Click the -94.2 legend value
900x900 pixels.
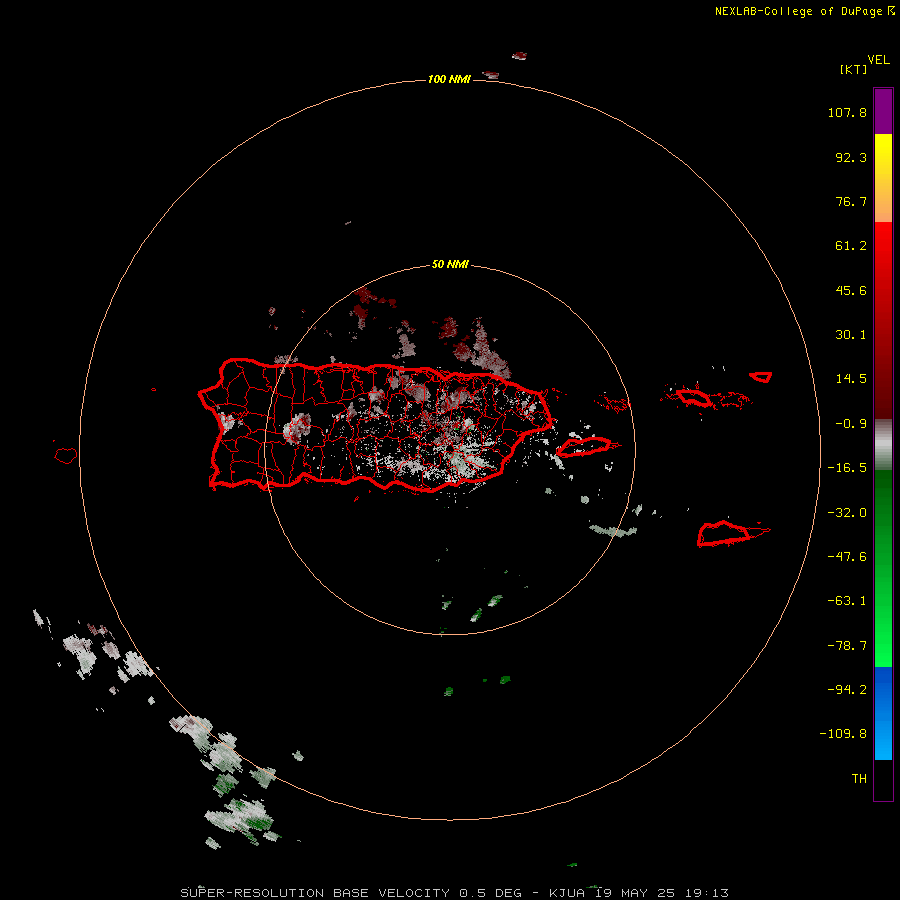click(x=847, y=690)
